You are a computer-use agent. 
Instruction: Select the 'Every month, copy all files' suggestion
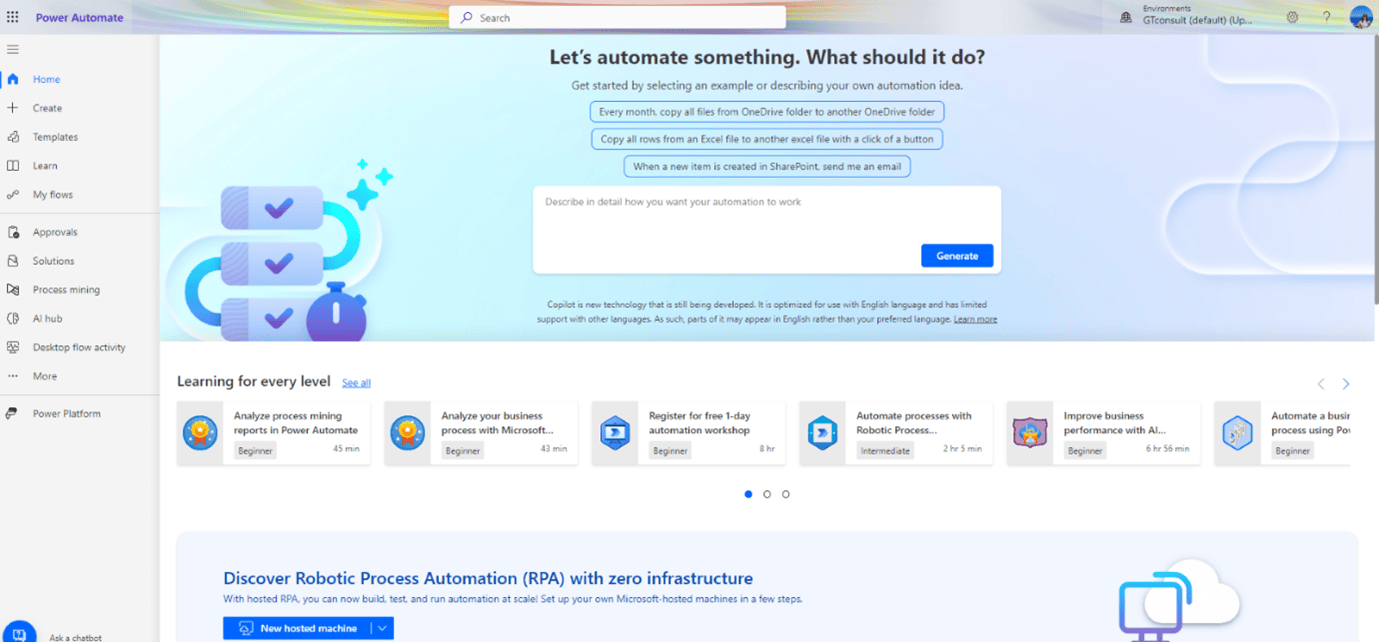[767, 112]
